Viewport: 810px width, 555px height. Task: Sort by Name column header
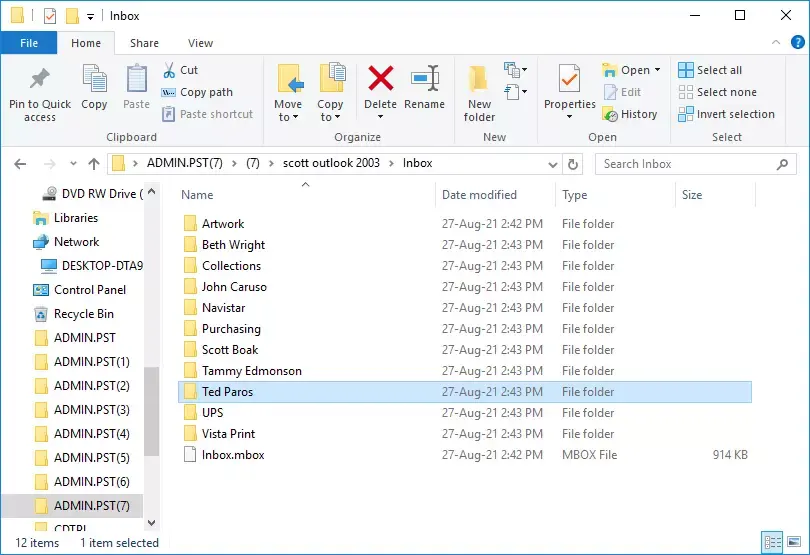click(305, 195)
